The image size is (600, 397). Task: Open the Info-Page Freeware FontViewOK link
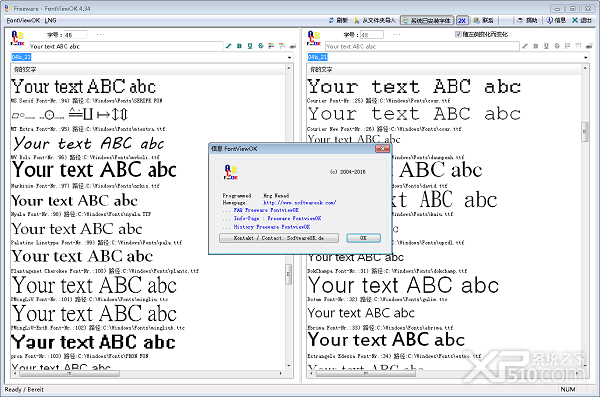pyautogui.click(x=277, y=218)
